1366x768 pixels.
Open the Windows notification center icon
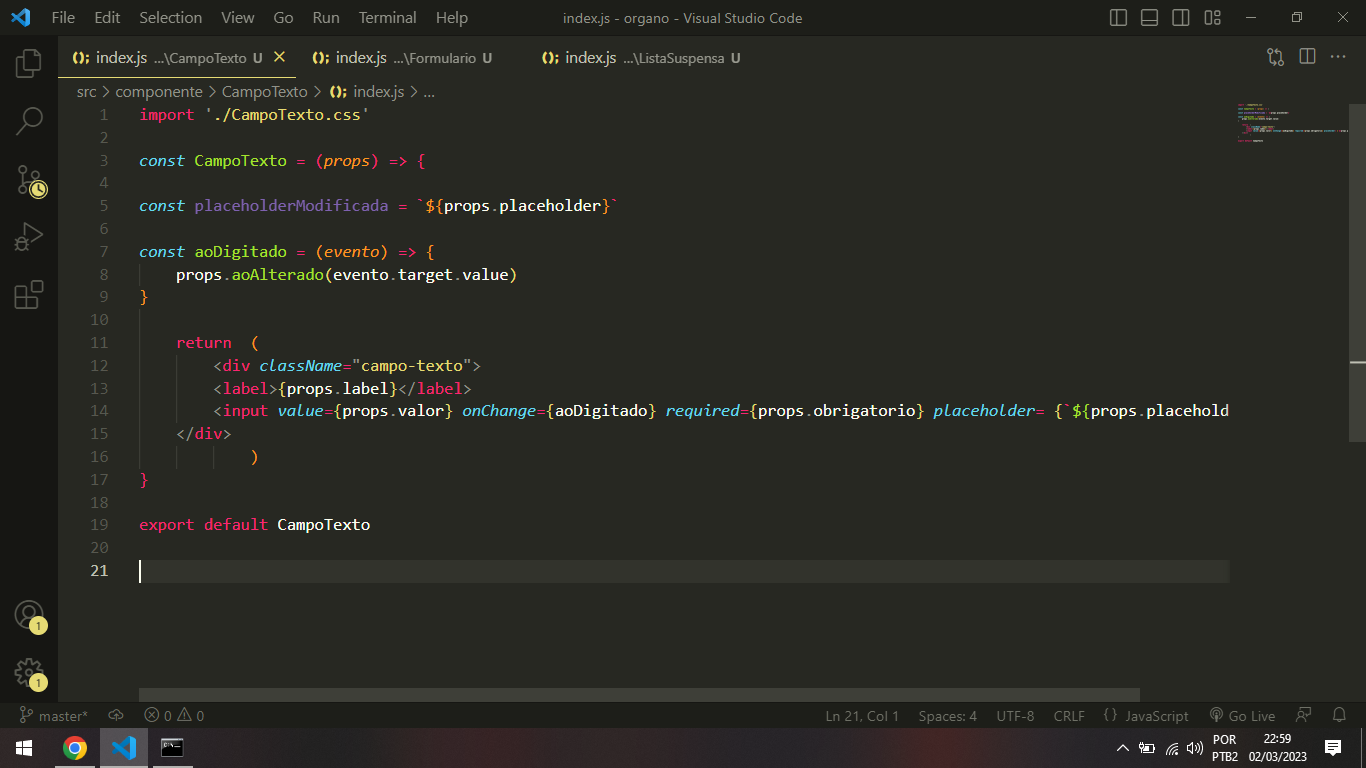pyautogui.click(x=1333, y=748)
